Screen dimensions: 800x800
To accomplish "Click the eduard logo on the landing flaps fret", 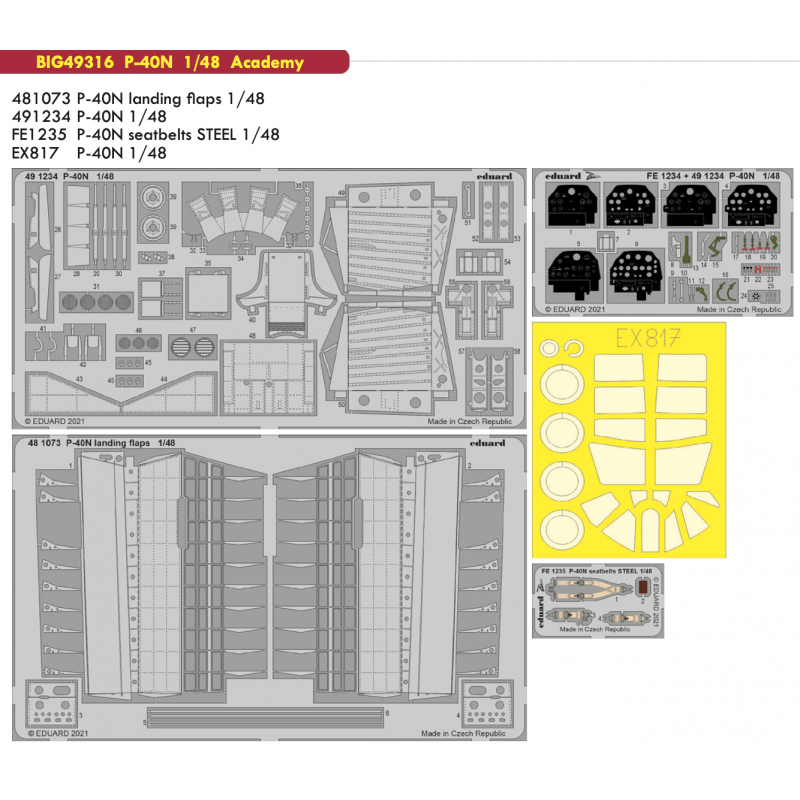I will point(487,443).
